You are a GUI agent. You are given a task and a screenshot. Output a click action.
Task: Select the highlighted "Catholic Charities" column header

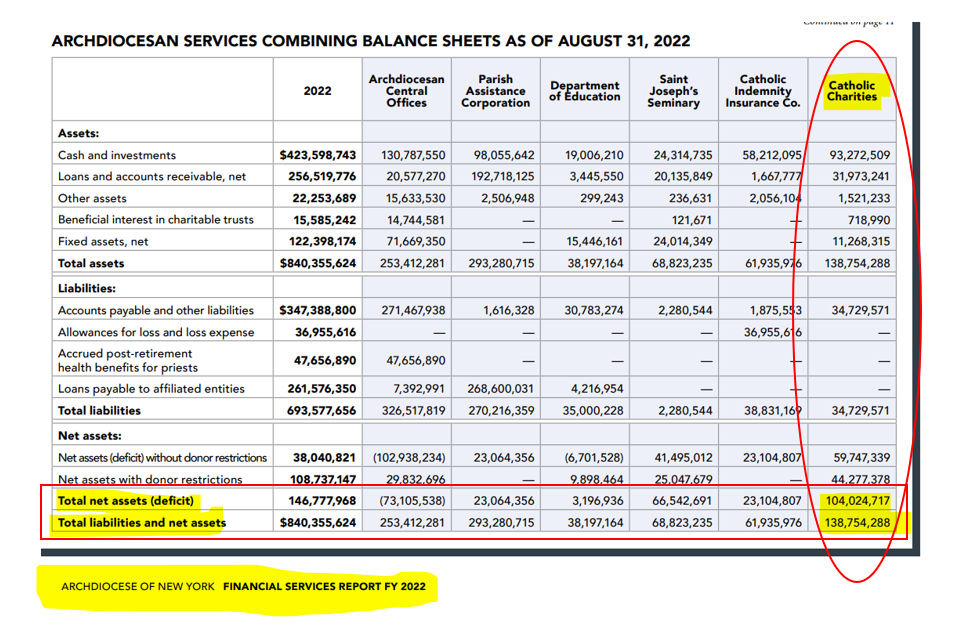click(x=852, y=91)
